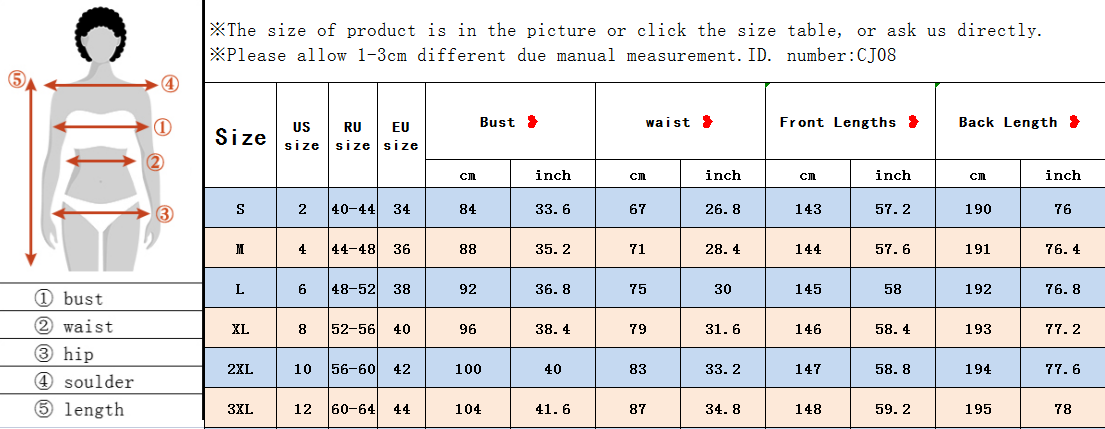The width and height of the screenshot is (1105, 429).
Task: Click the red arrow icon beside waist
Action: (x=708, y=122)
